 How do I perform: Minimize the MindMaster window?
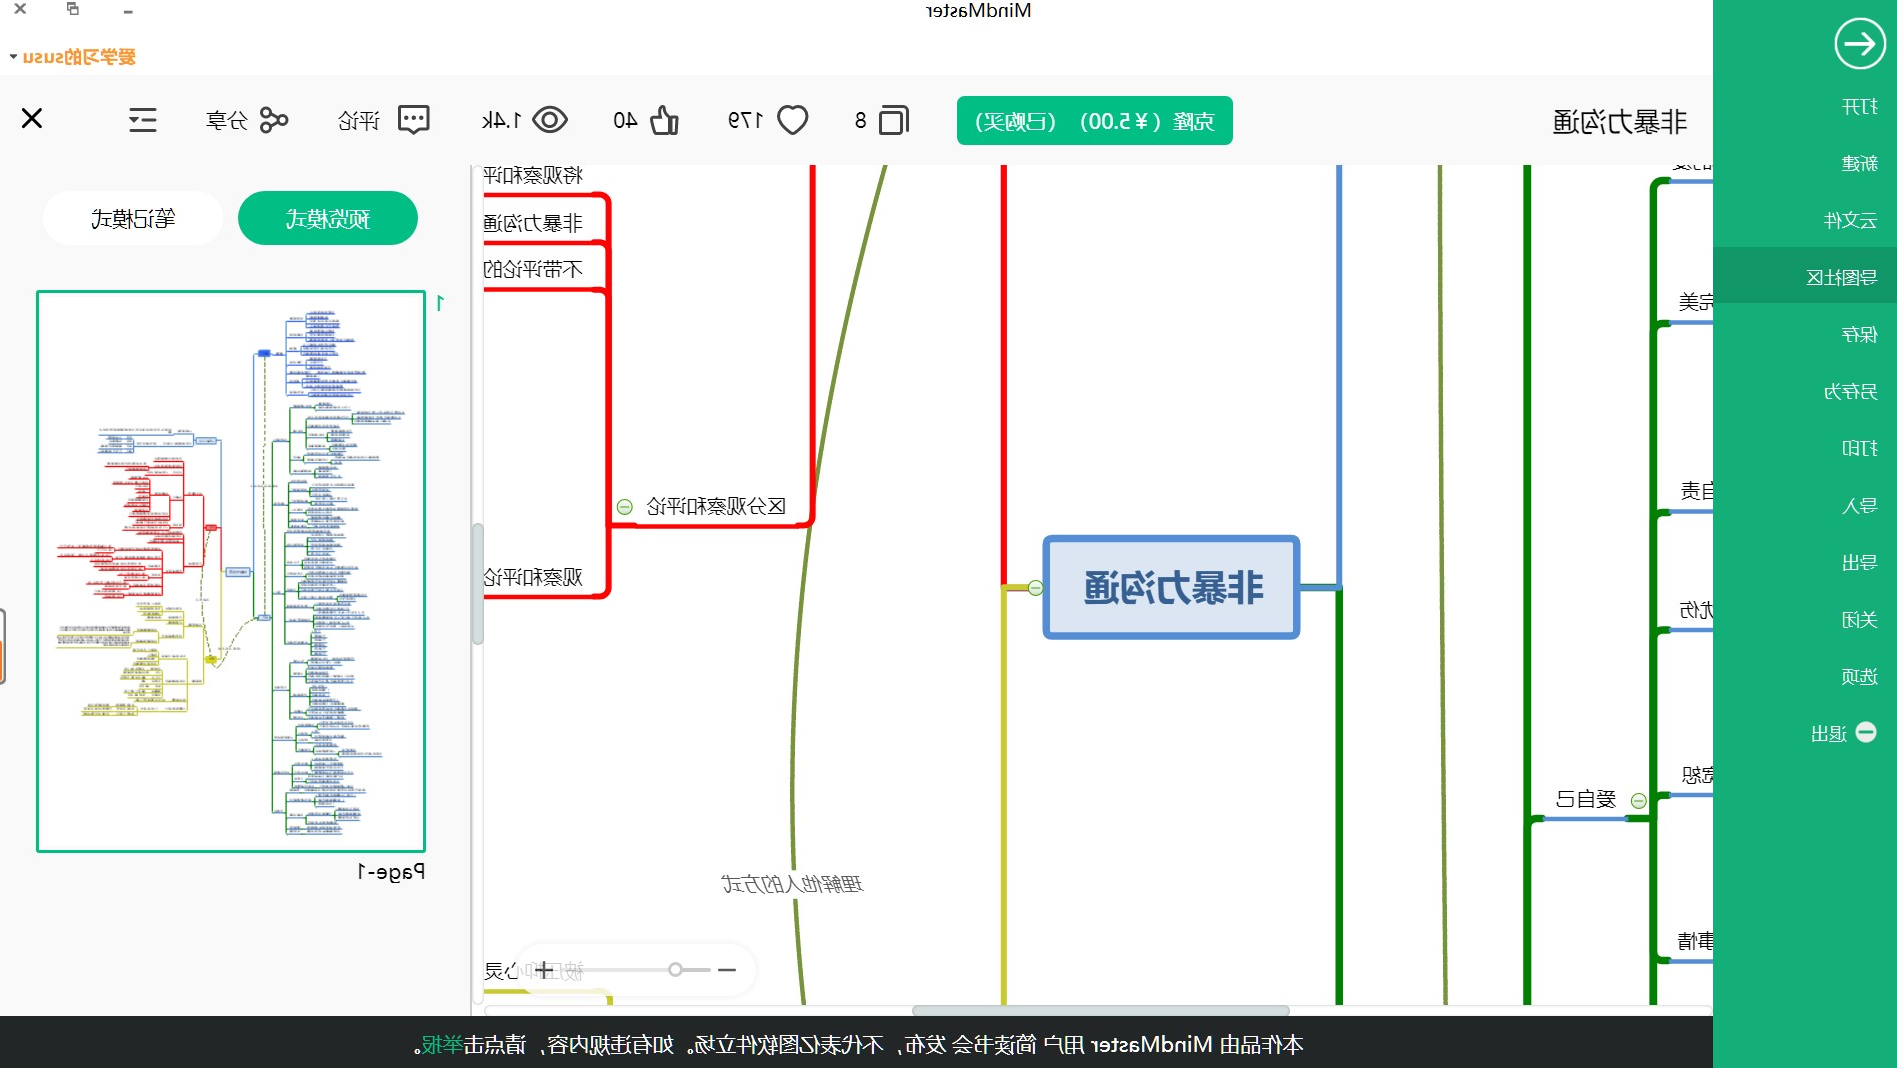pos(127,11)
